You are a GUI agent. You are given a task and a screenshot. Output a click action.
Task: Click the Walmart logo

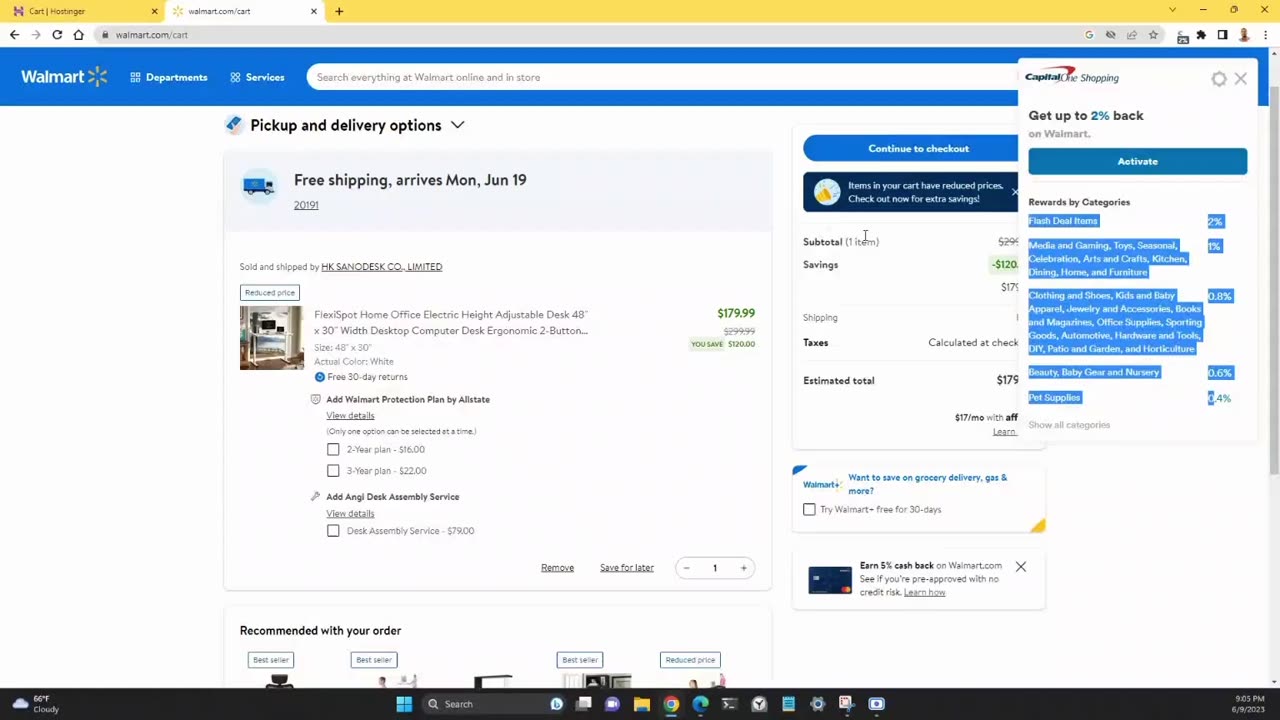pyautogui.click(x=64, y=77)
